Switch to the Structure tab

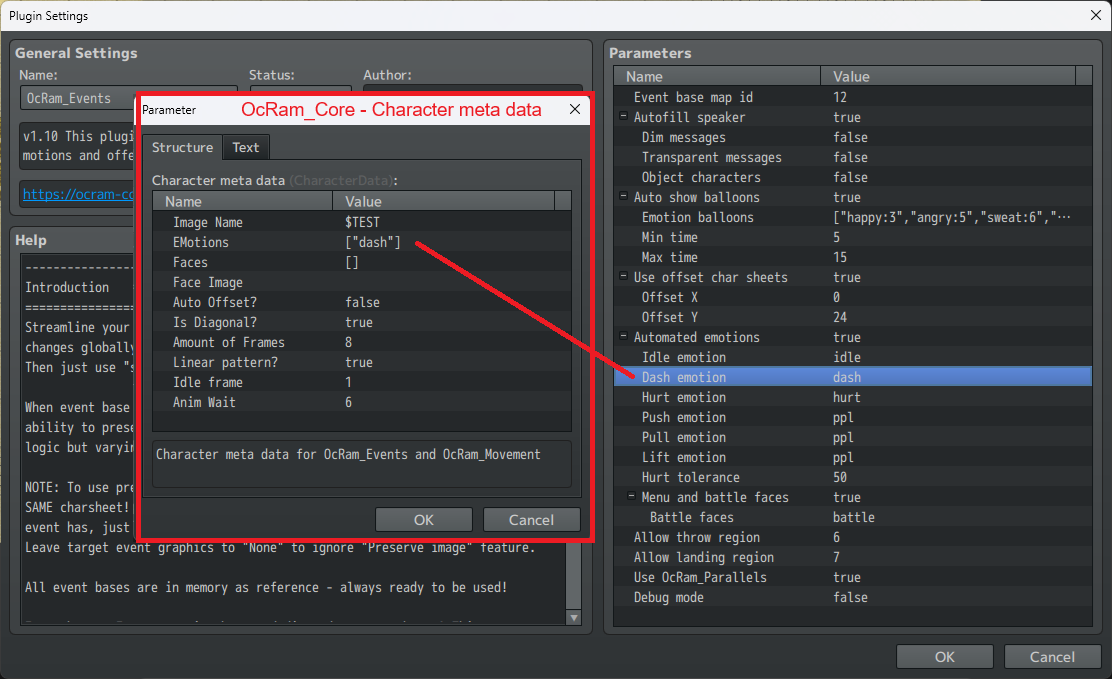pos(182,148)
